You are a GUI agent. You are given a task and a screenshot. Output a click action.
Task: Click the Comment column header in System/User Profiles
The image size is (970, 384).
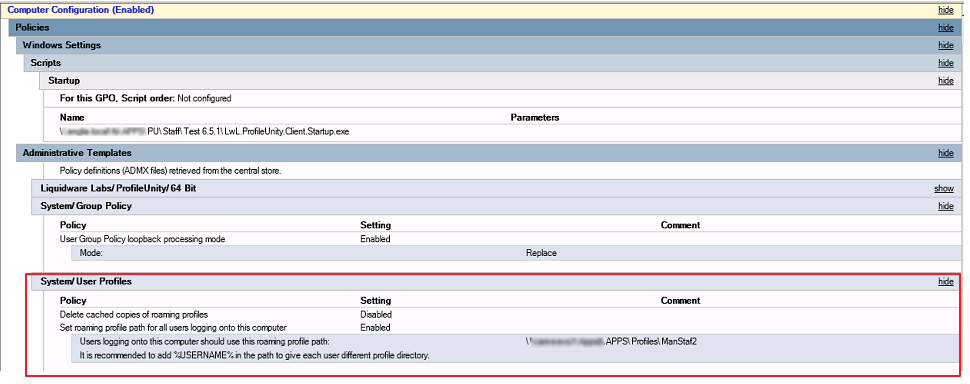(x=680, y=301)
